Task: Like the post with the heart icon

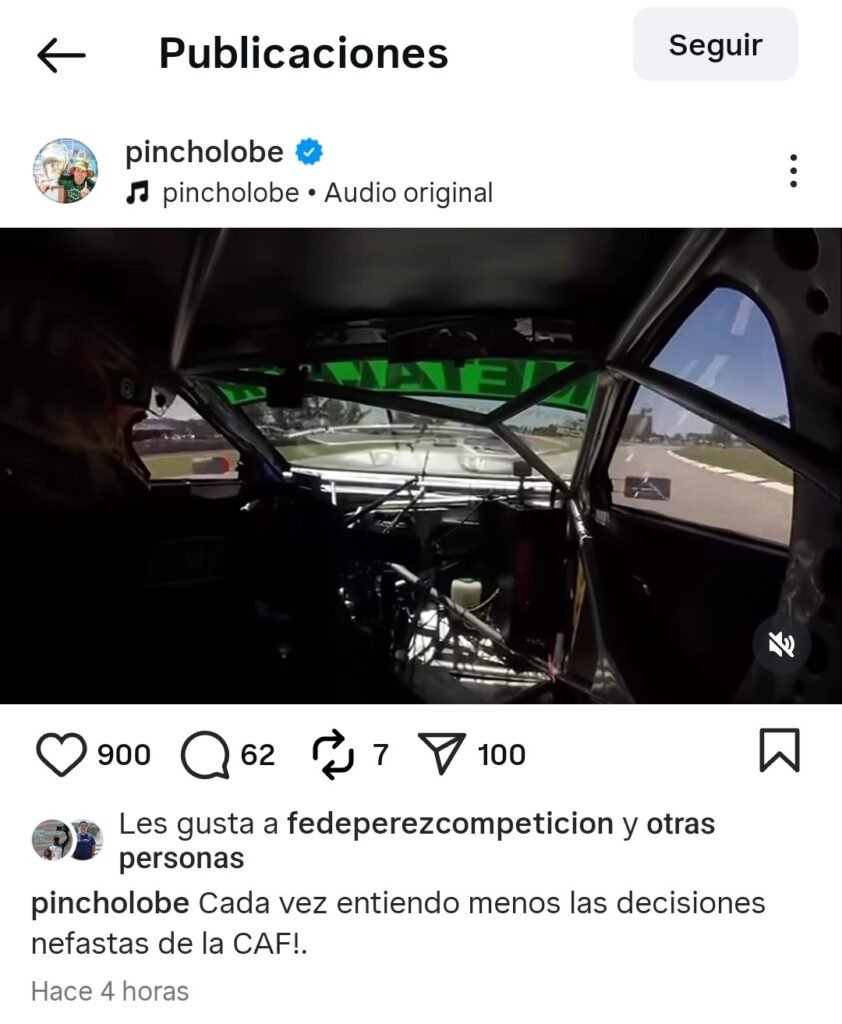Action: click(x=60, y=754)
